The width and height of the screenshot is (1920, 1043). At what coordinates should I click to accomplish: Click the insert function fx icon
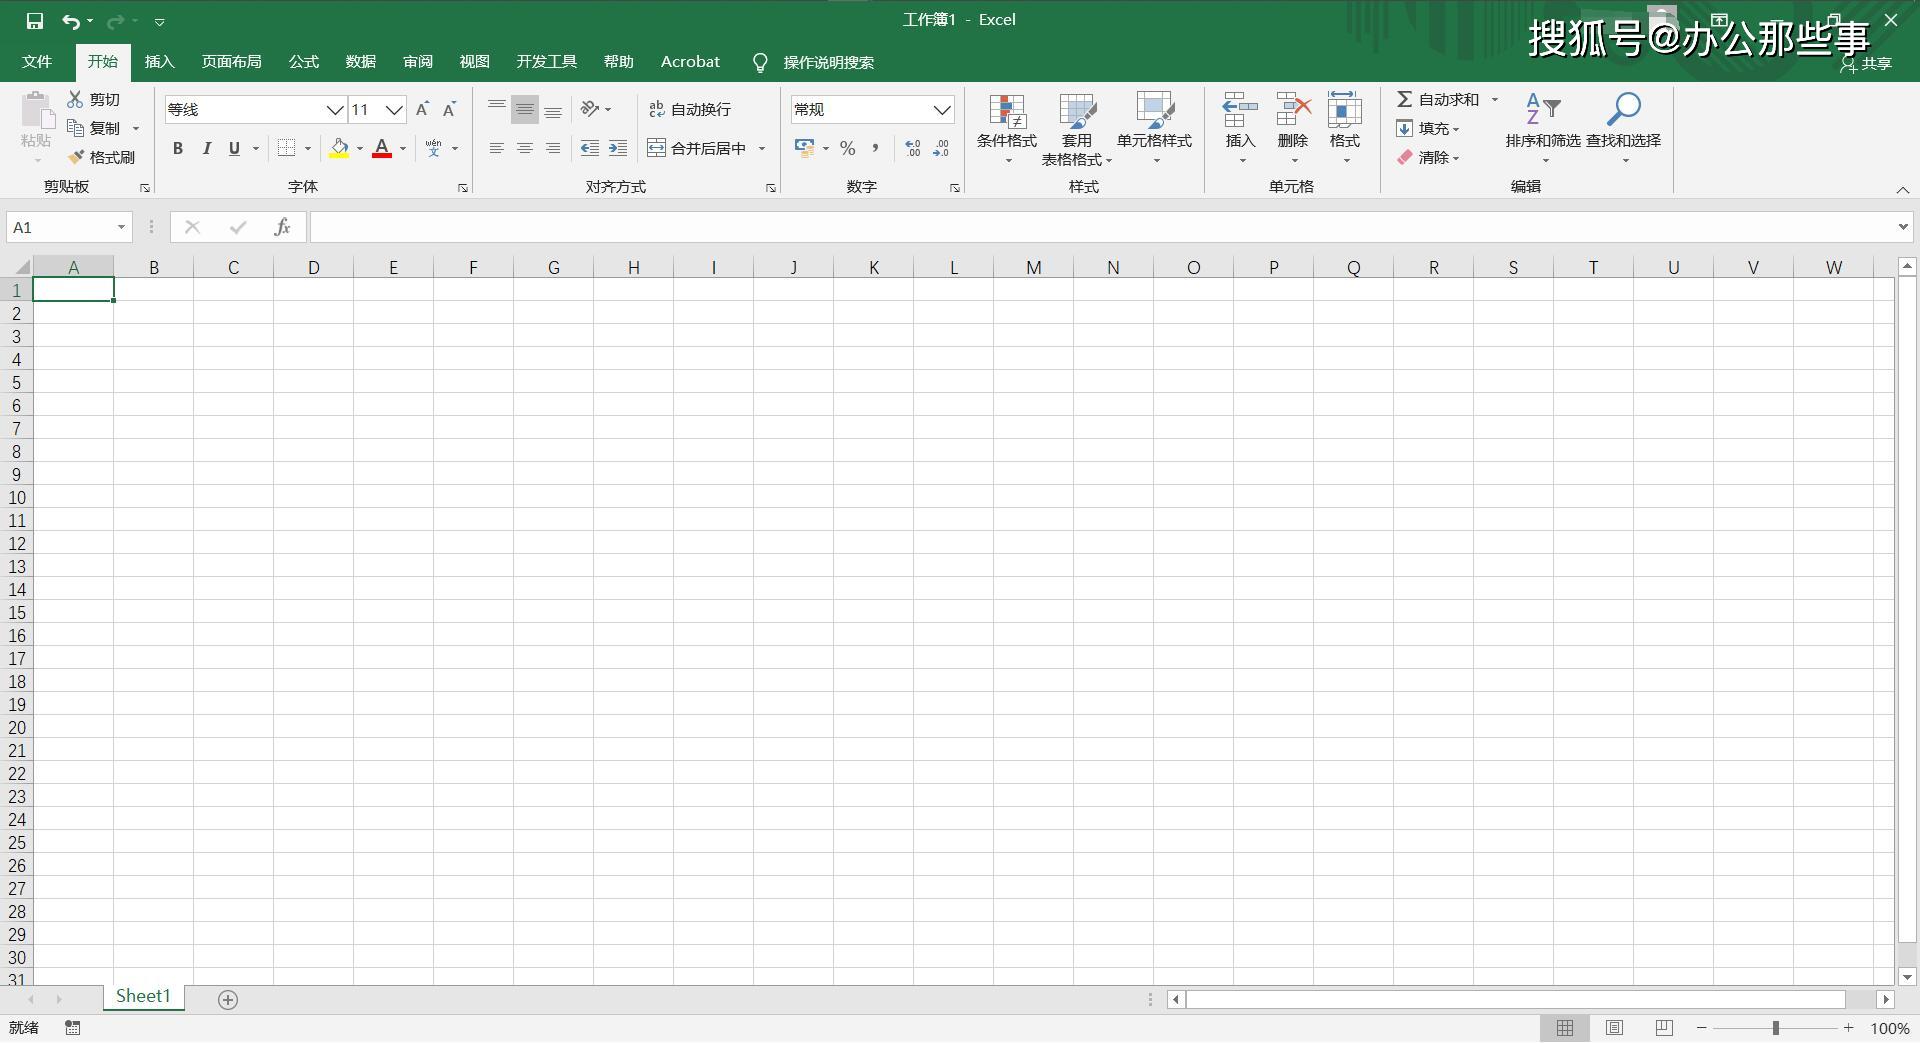pos(282,227)
